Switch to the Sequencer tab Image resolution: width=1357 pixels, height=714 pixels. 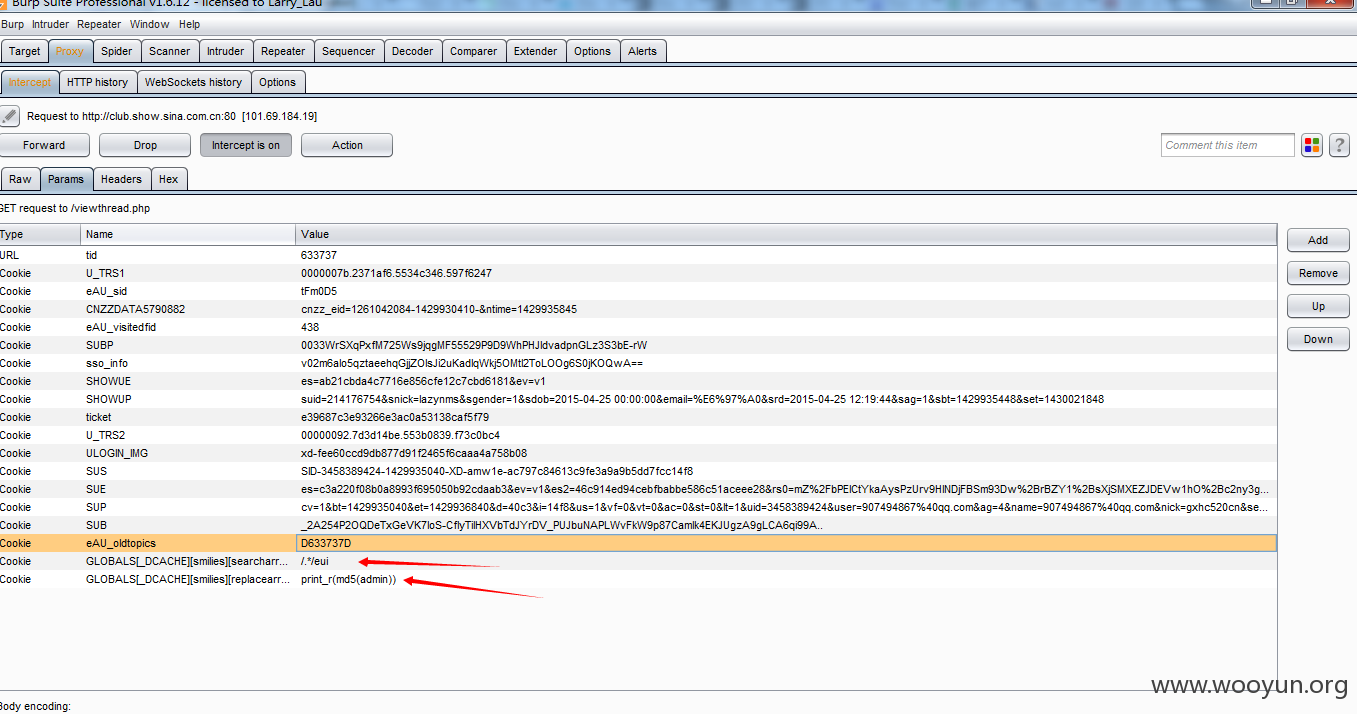[x=349, y=51]
